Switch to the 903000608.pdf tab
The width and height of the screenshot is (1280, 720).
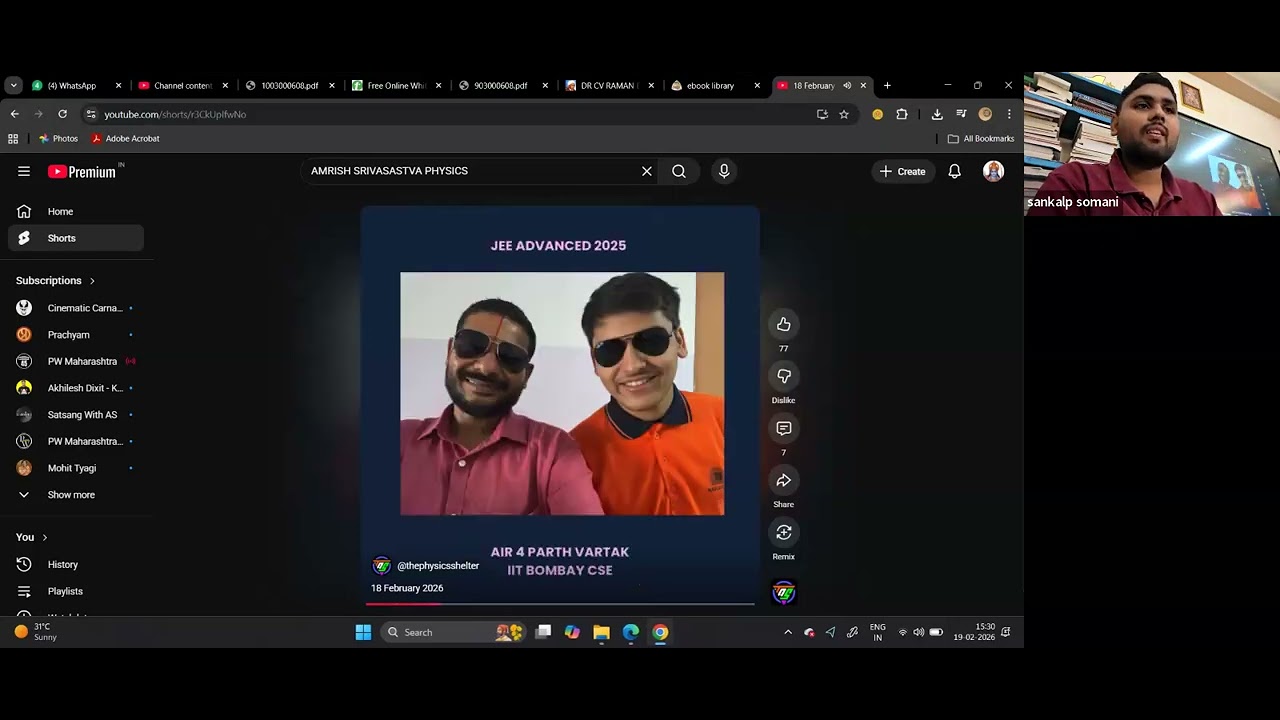pyautogui.click(x=504, y=86)
